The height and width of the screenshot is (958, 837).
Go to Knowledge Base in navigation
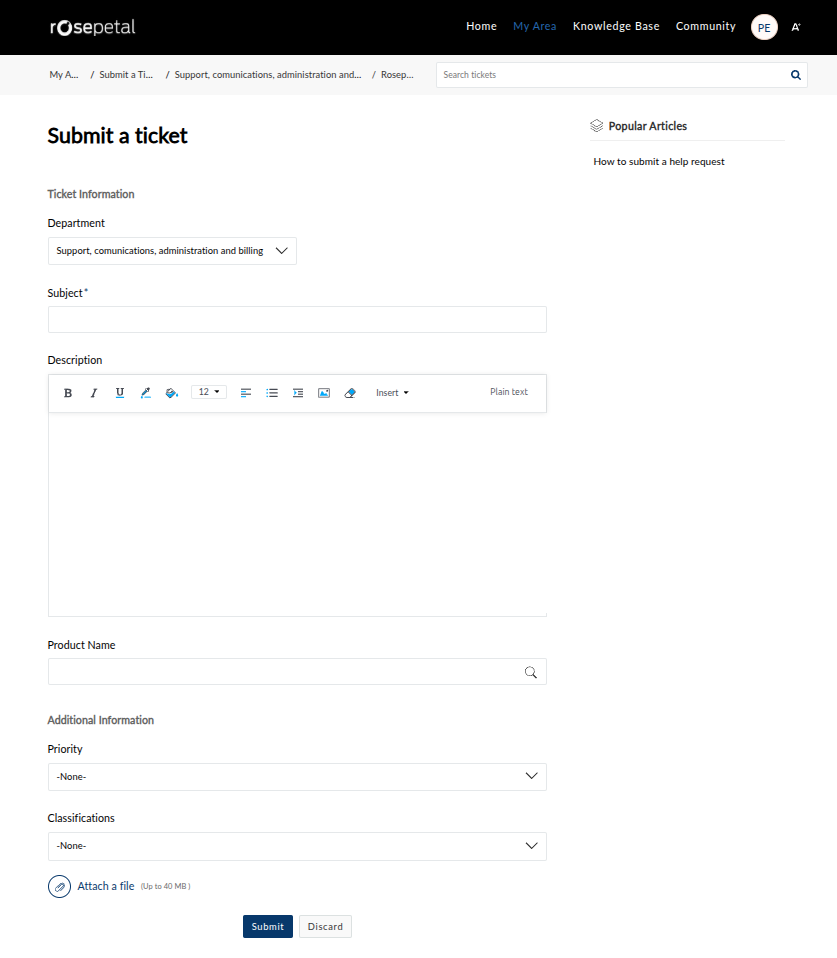tap(616, 27)
